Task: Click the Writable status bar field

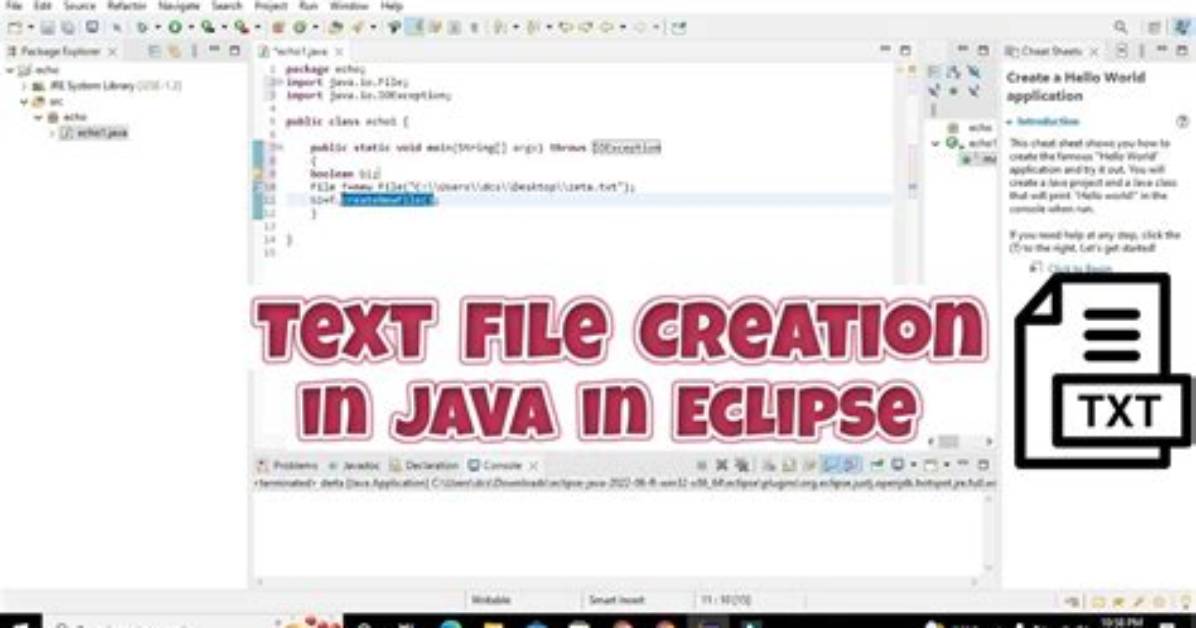Action: (490, 600)
